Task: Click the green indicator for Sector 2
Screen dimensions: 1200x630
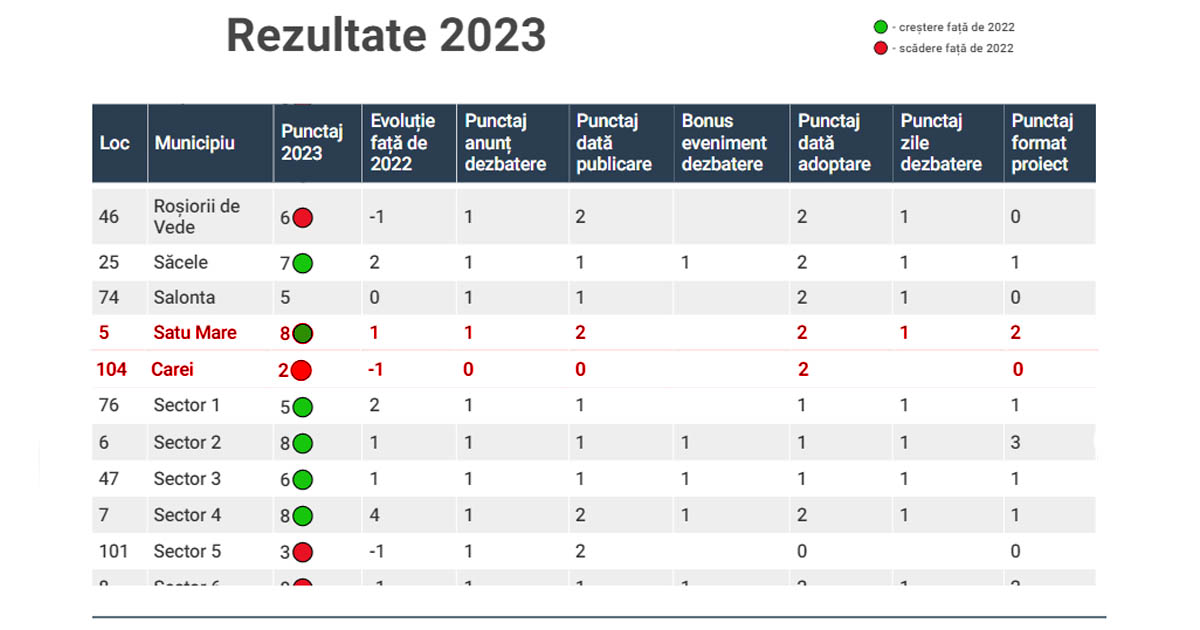Action: [302, 443]
